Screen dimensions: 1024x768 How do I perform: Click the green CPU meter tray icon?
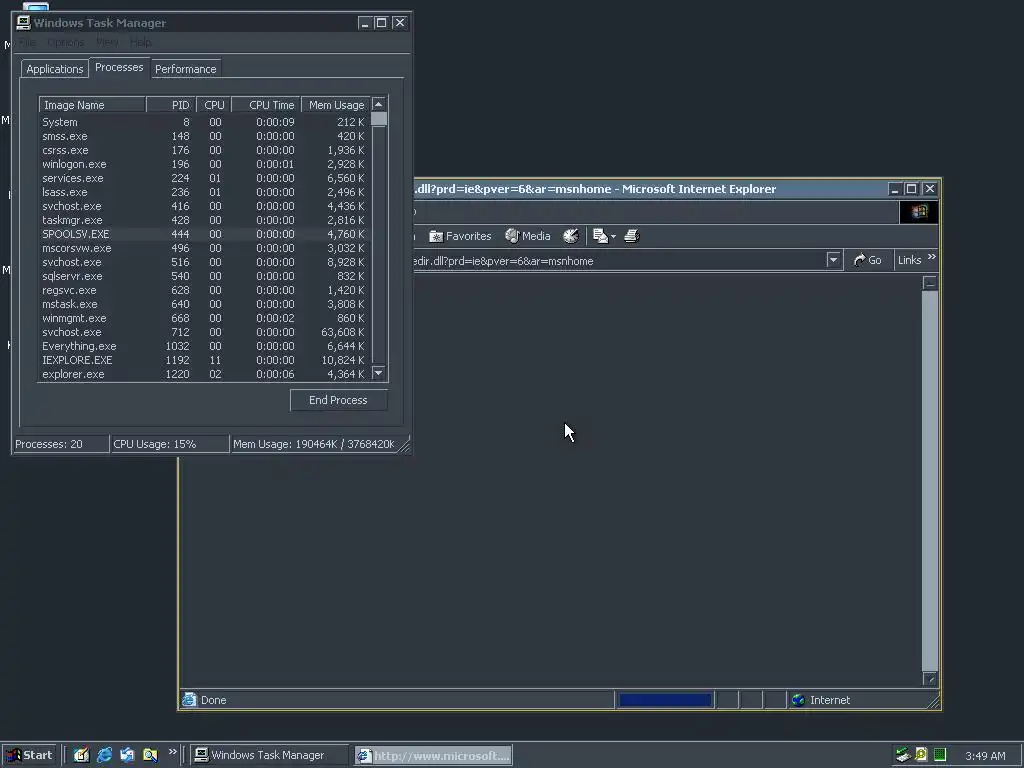[940, 755]
